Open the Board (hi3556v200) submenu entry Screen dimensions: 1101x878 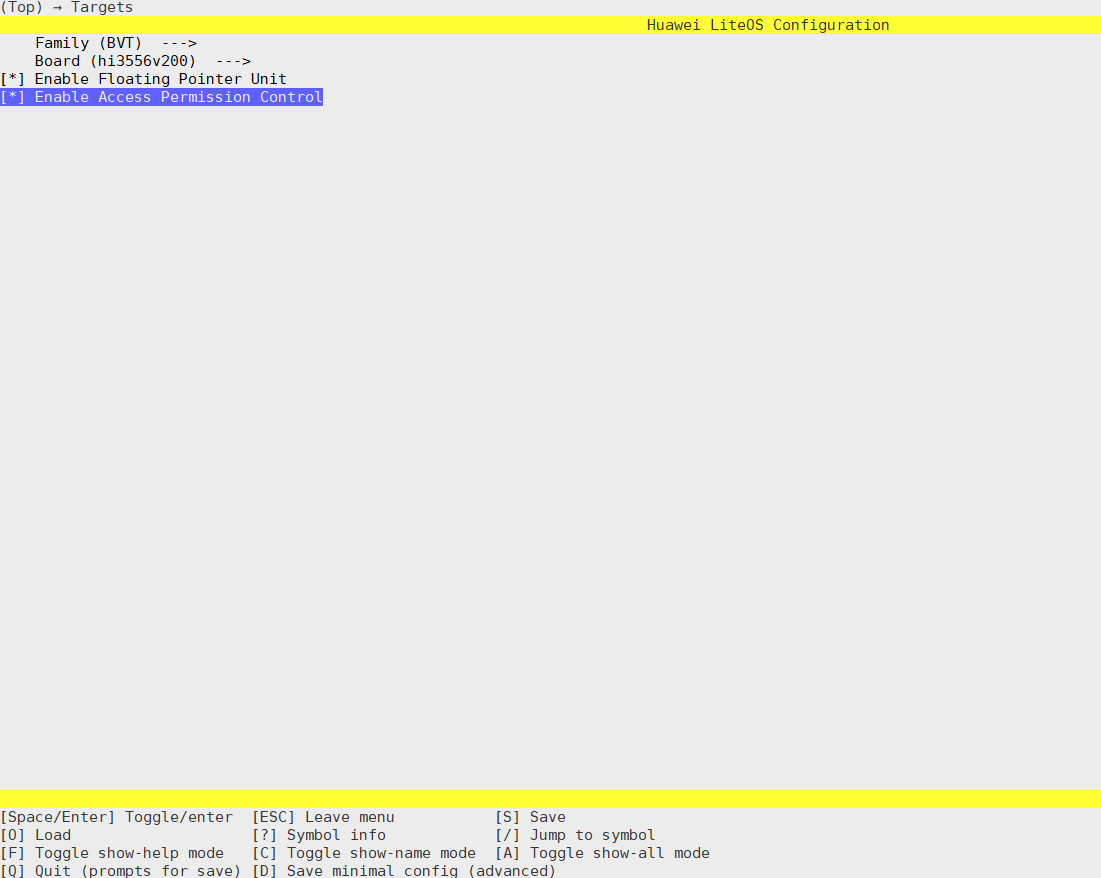(115, 61)
